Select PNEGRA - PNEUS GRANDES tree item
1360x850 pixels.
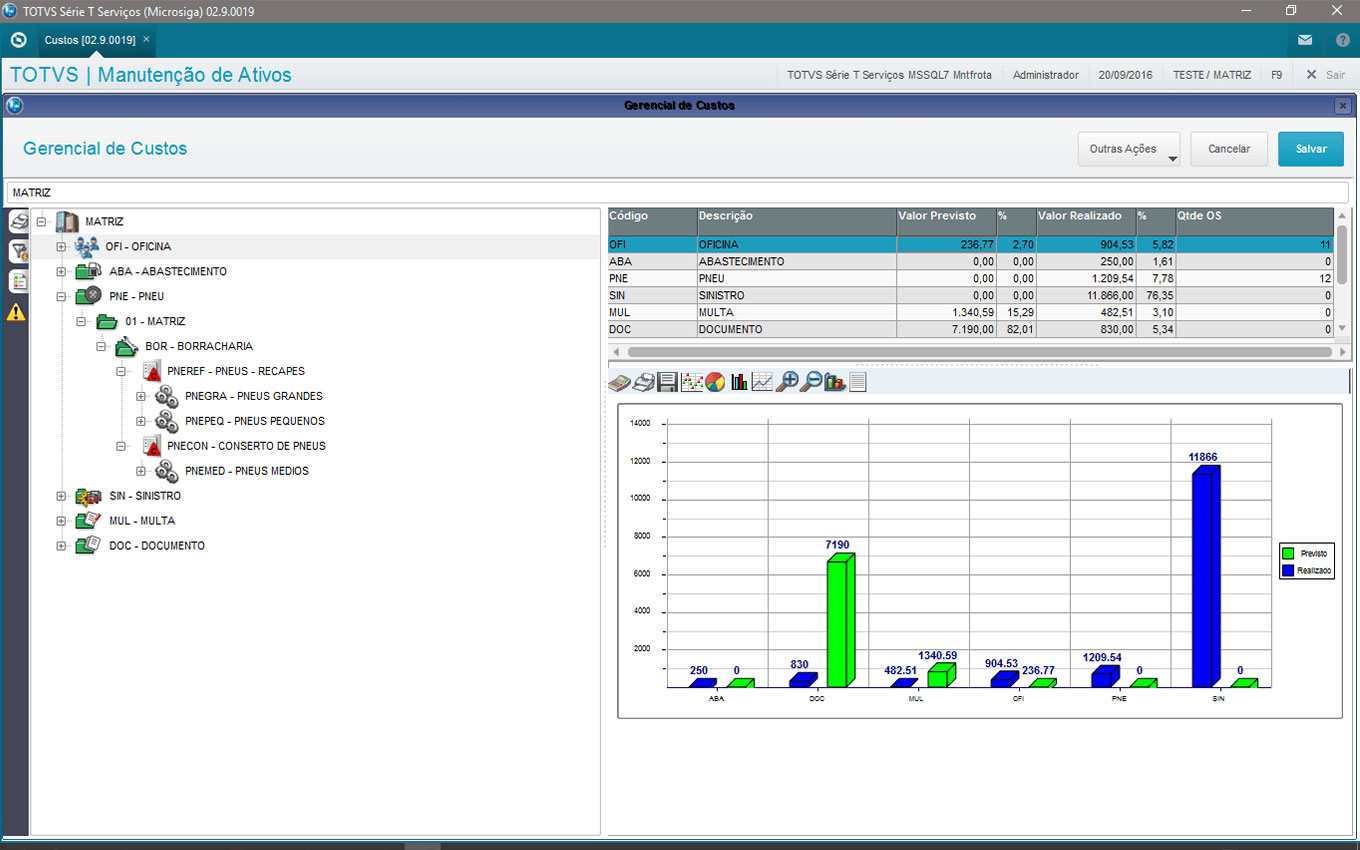coord(253,396)
